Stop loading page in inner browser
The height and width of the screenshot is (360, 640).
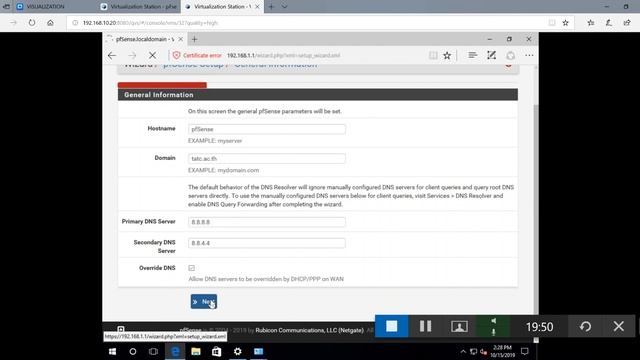152,56
